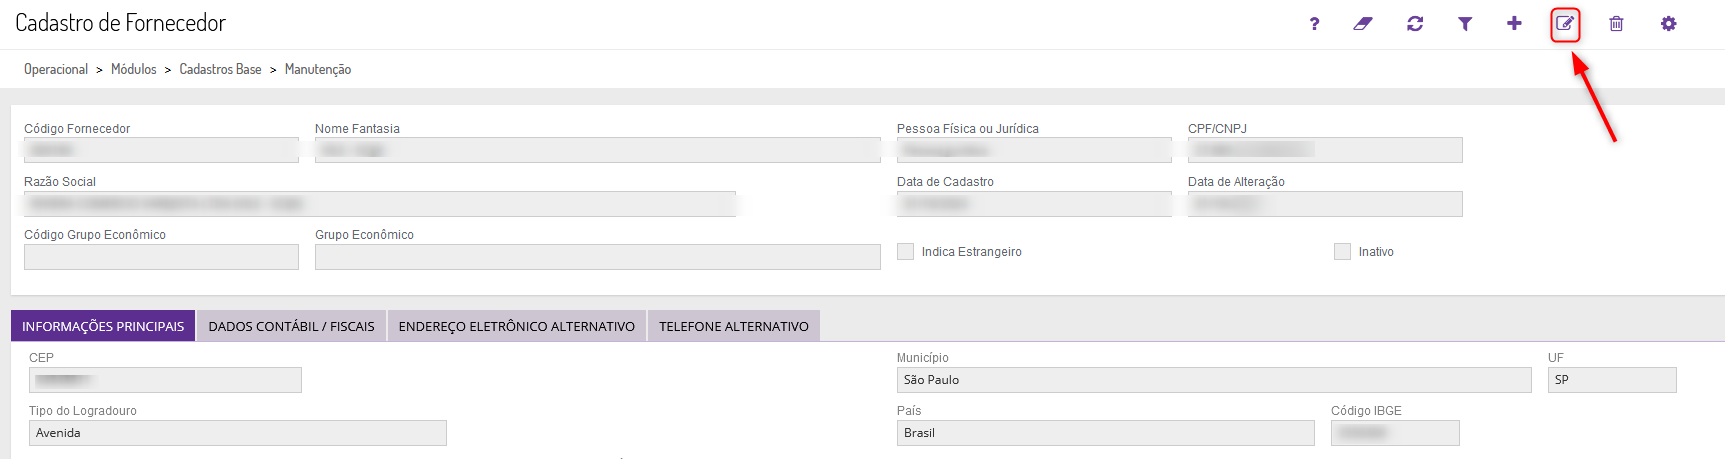
Task: Click the eraser clear fields icon
Action: coord(1363,24)
